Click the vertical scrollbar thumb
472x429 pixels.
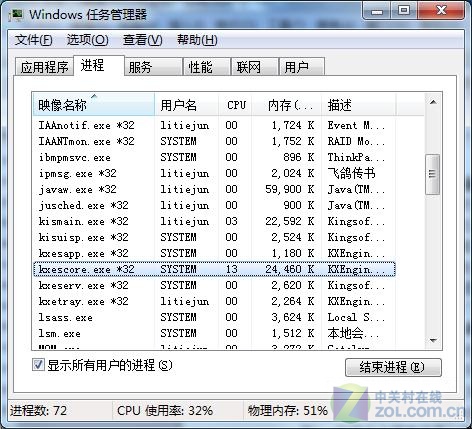point(433,174)
